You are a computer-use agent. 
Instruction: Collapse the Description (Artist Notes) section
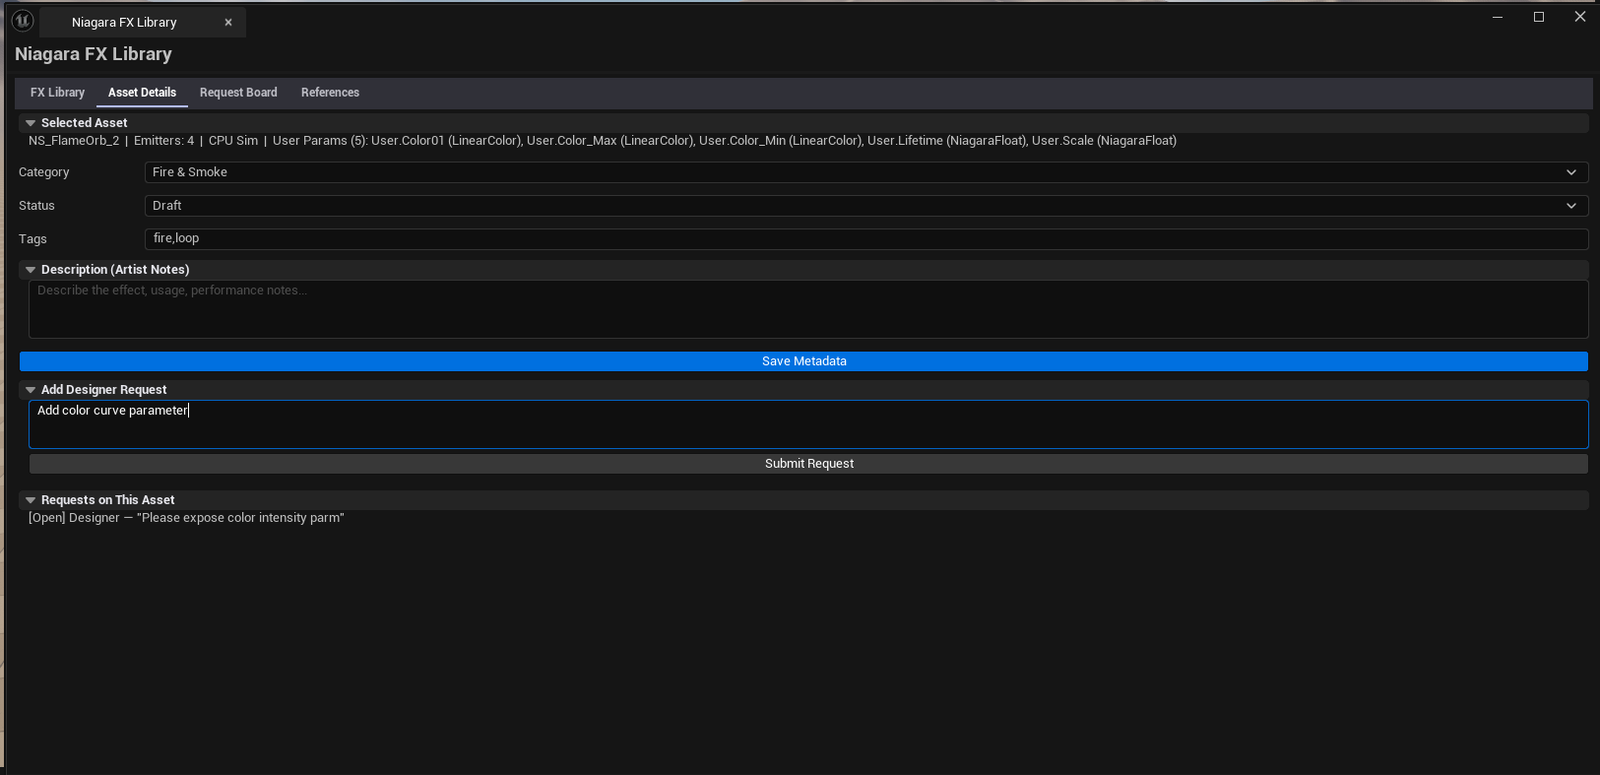pos(31,270)
